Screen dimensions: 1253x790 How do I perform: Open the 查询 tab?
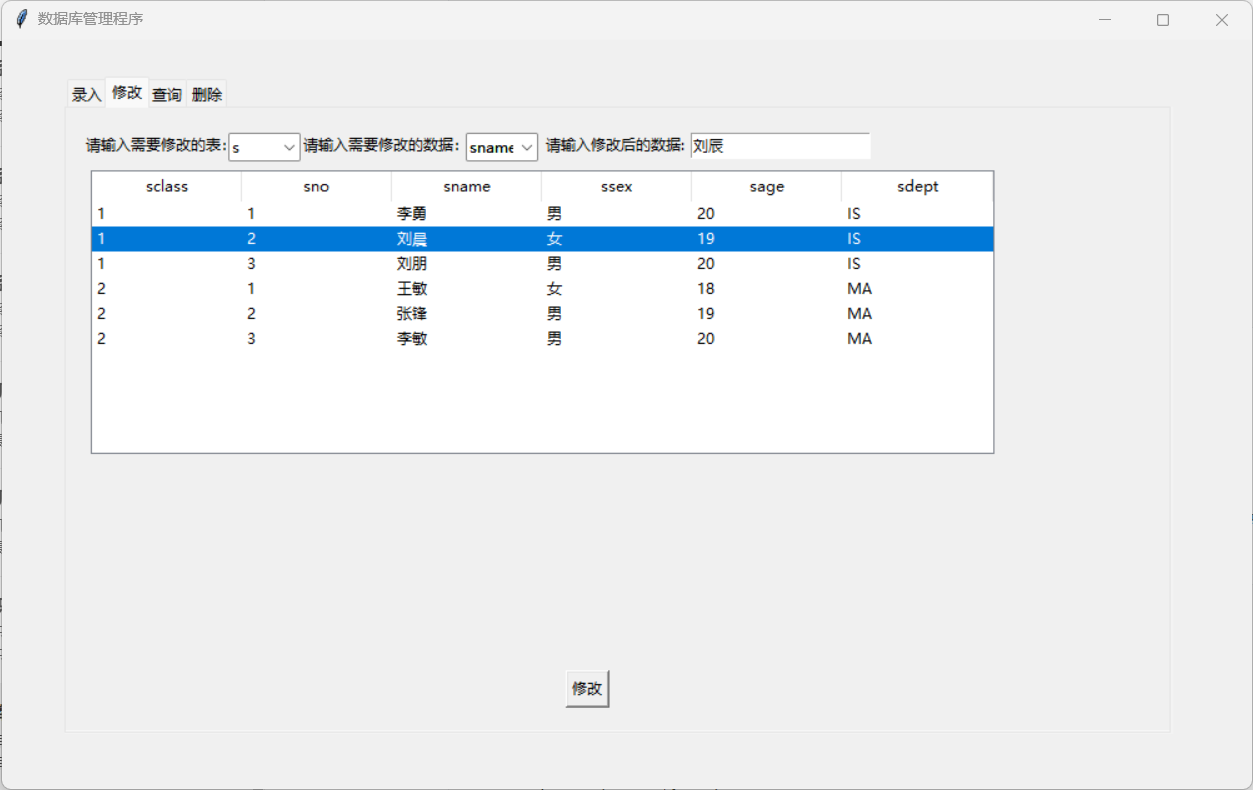167,95
